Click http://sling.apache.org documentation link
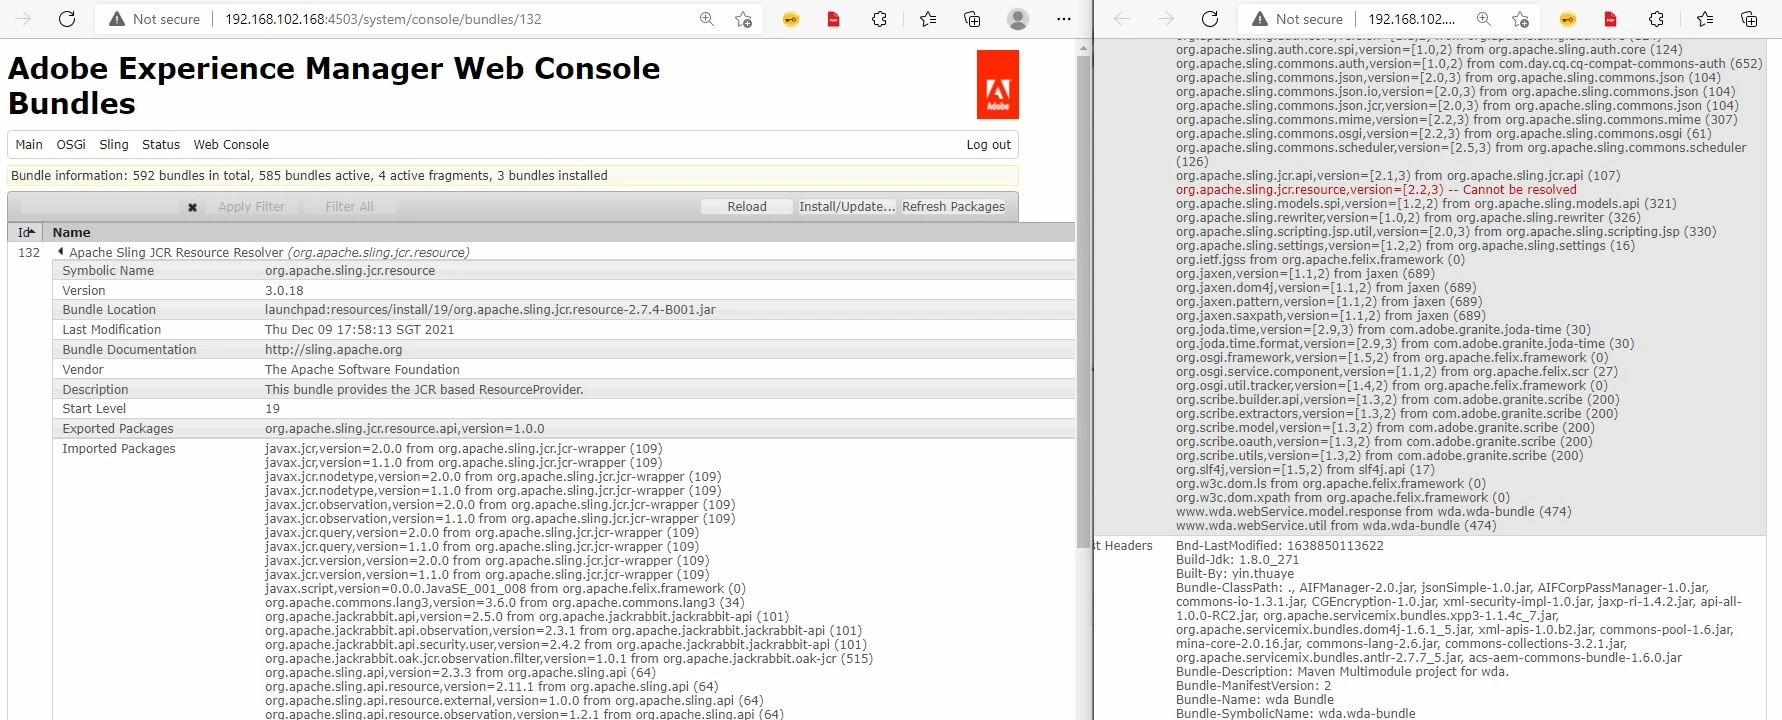Viewport: 1782px width, 720px height. pyautogui.click(x=333, y=350)
